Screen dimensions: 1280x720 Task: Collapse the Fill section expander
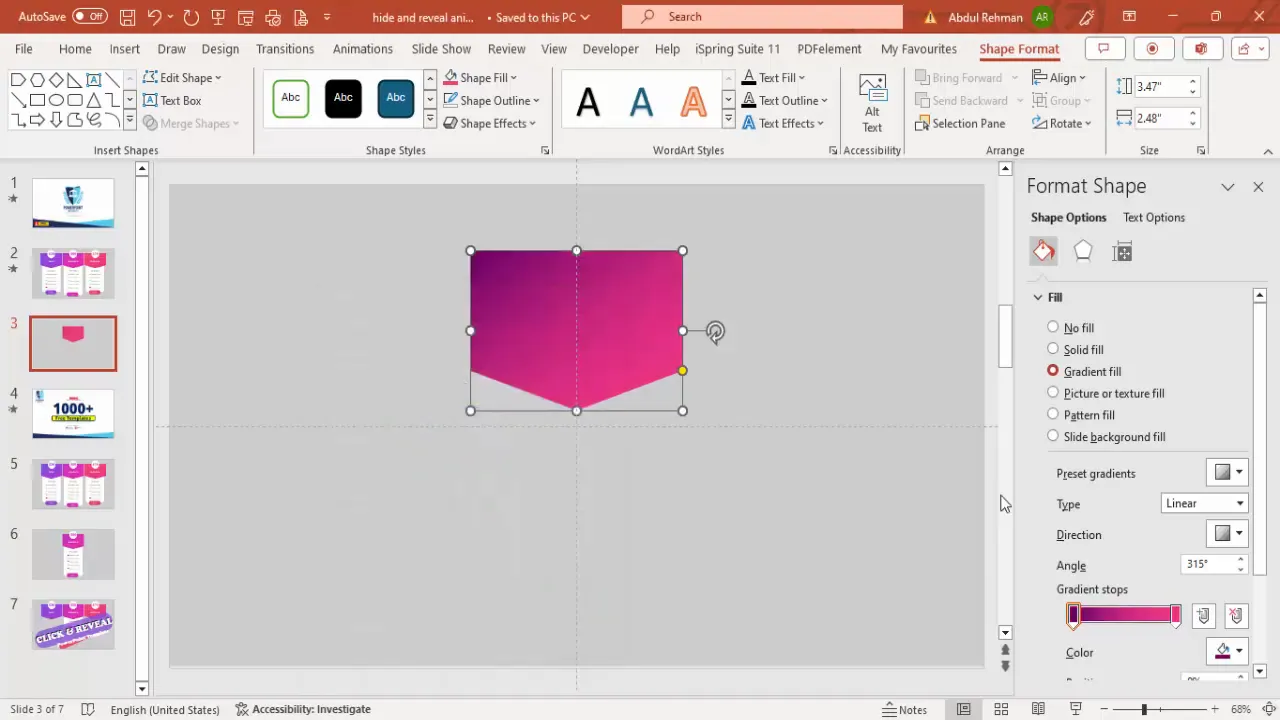(1038, 297)
